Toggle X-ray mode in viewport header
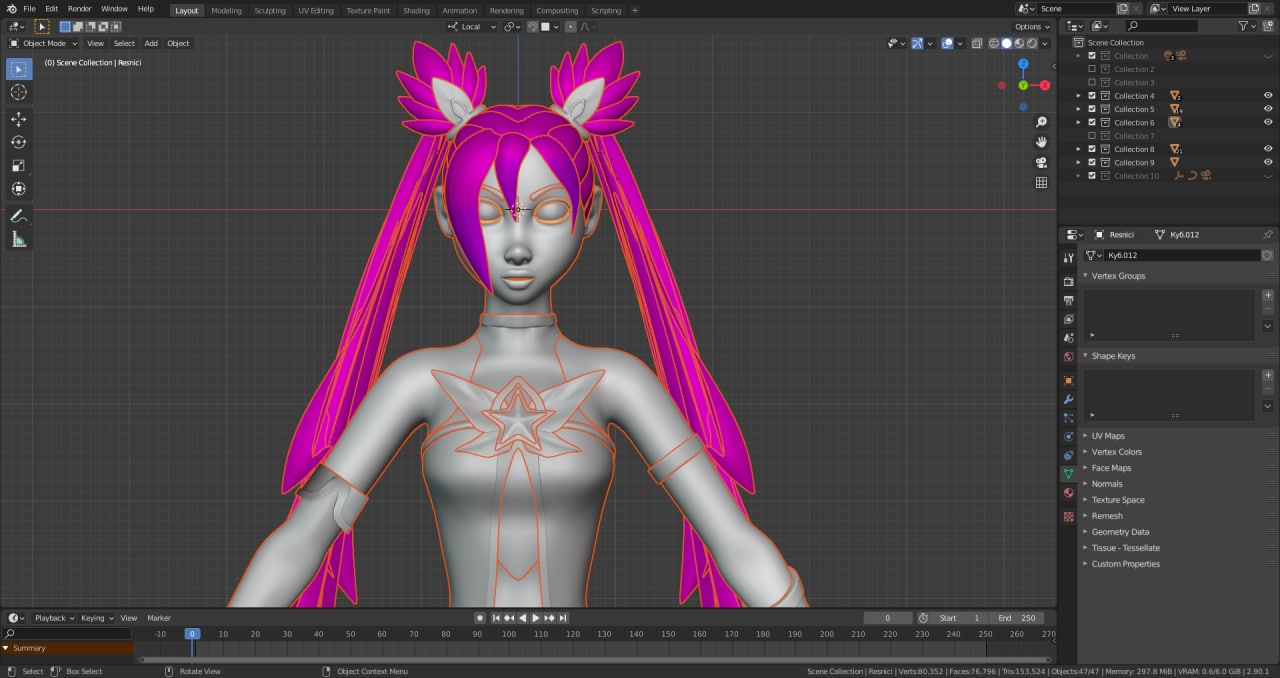This screenshot has width=1280, height=678. click(x=977, y=43)
